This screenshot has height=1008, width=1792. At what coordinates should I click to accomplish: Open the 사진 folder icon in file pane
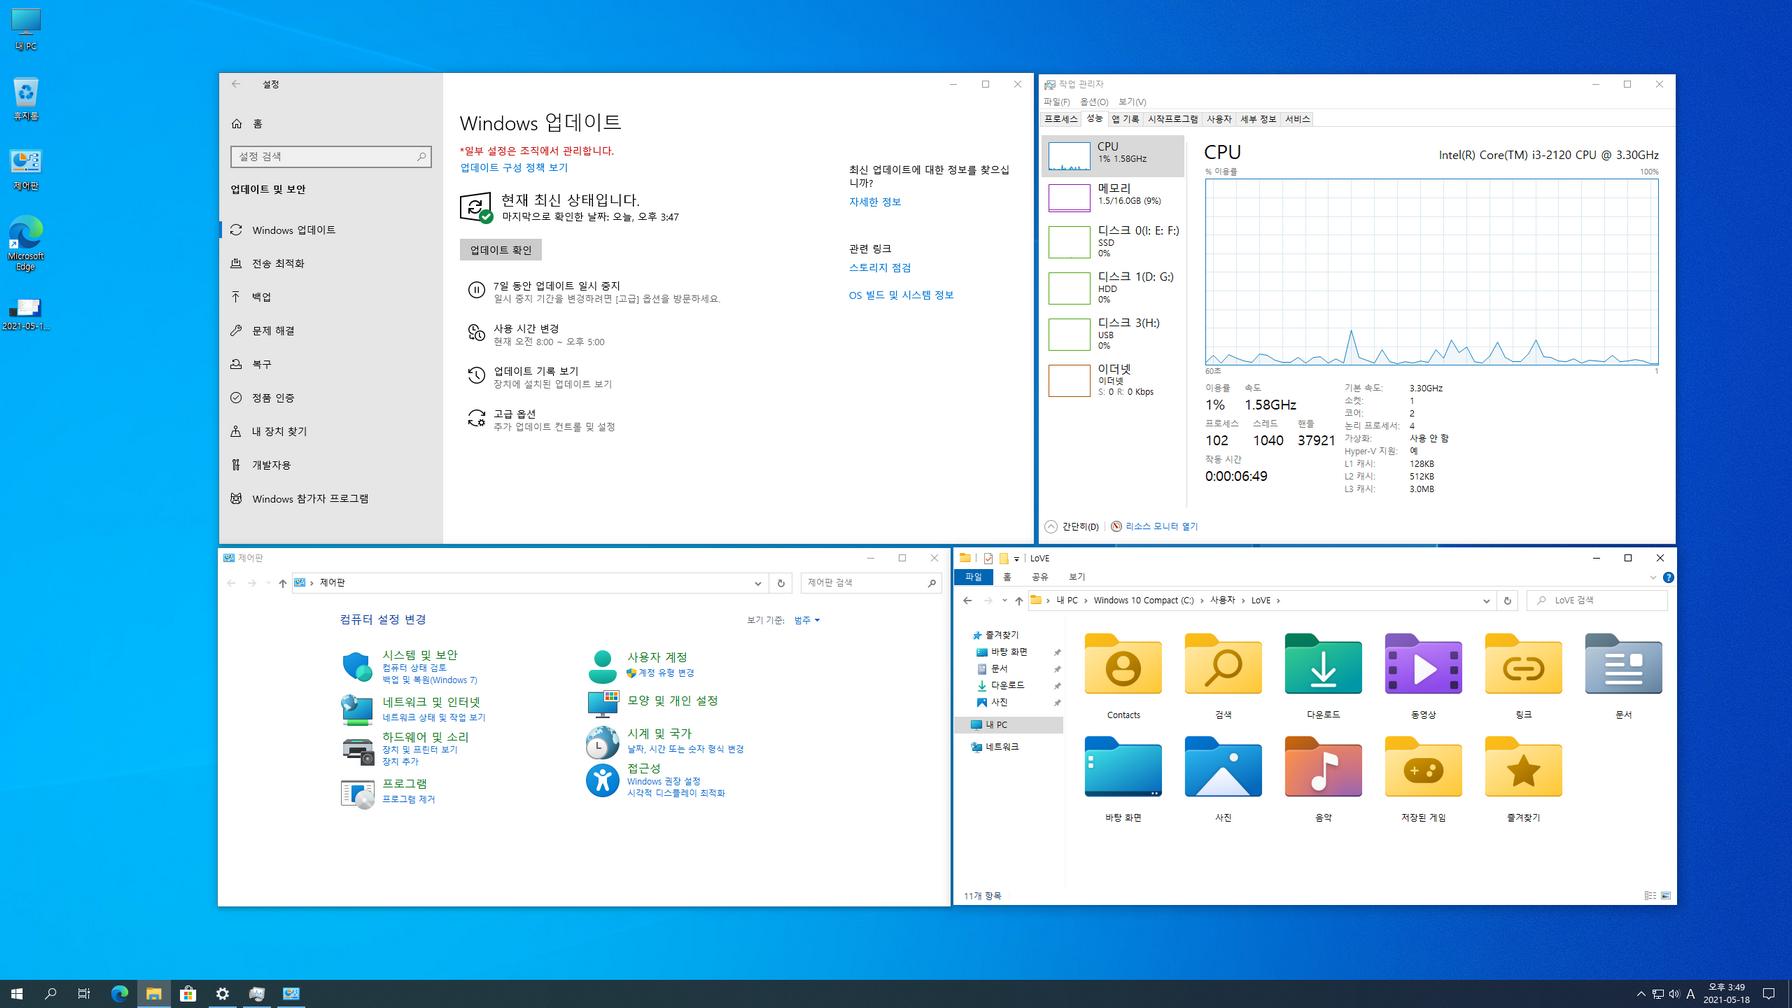tap(1223, 767)
